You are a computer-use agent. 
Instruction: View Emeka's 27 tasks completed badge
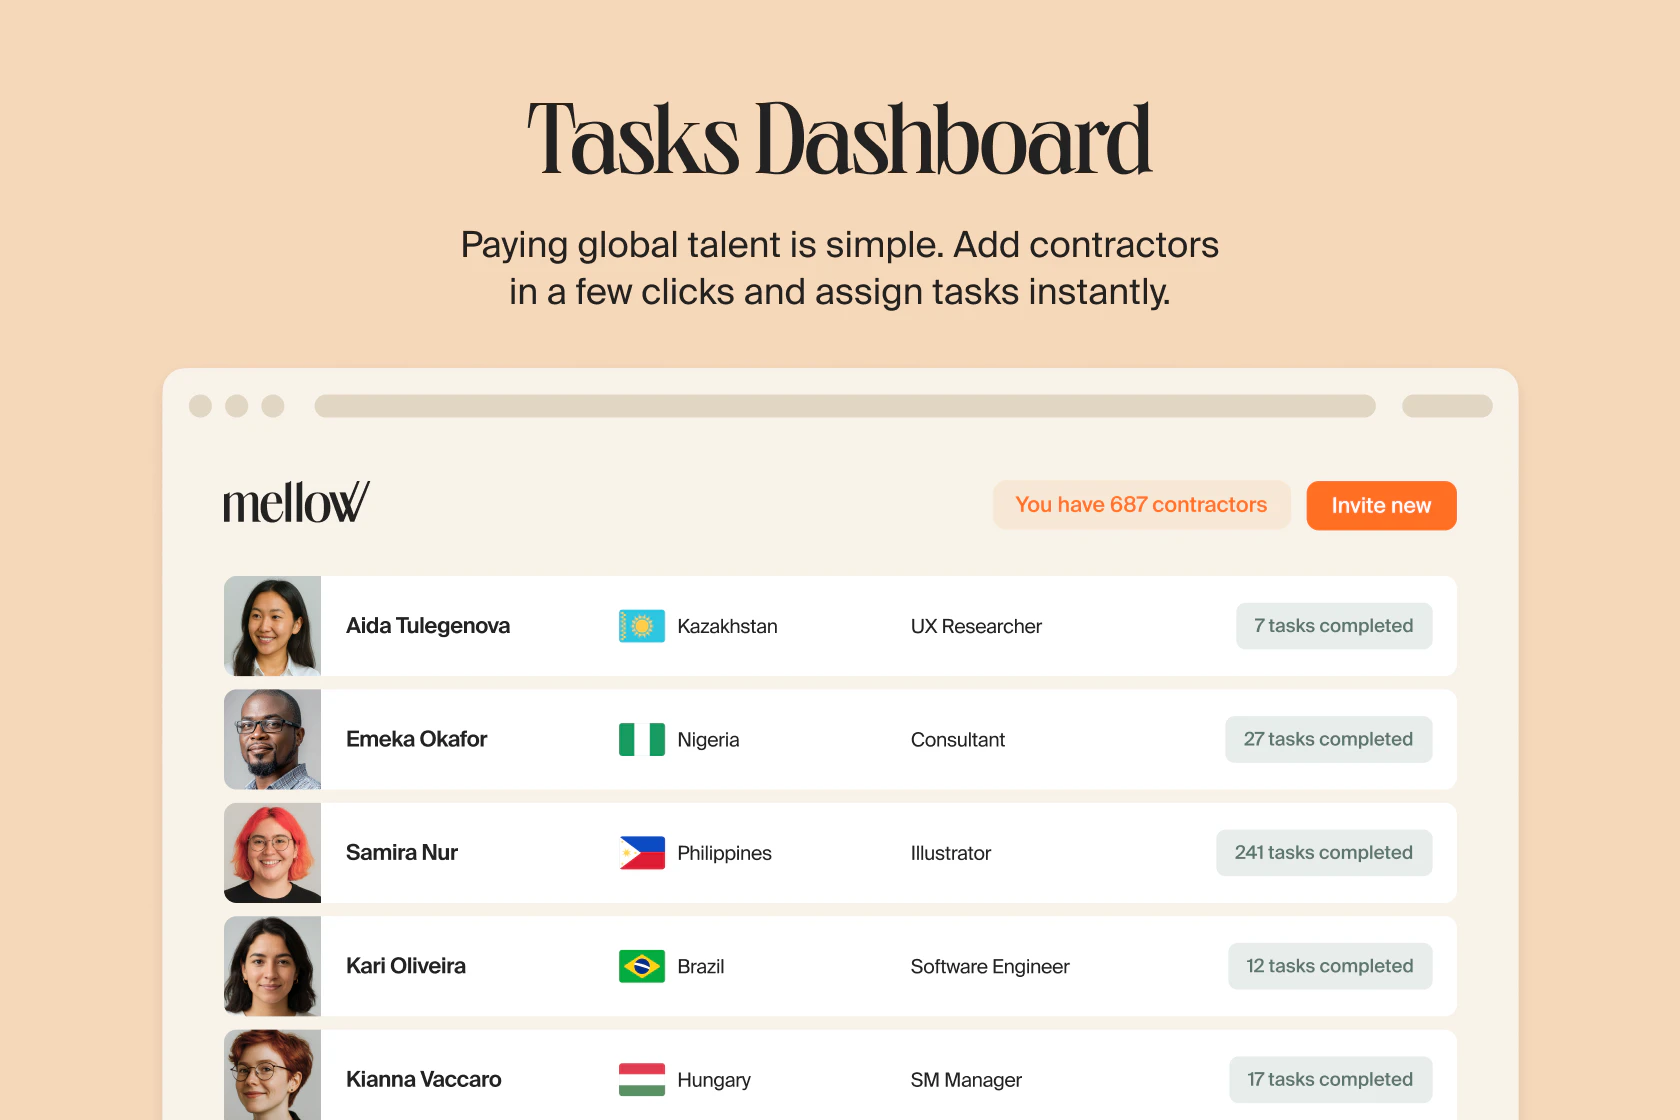coord(1329,739)
